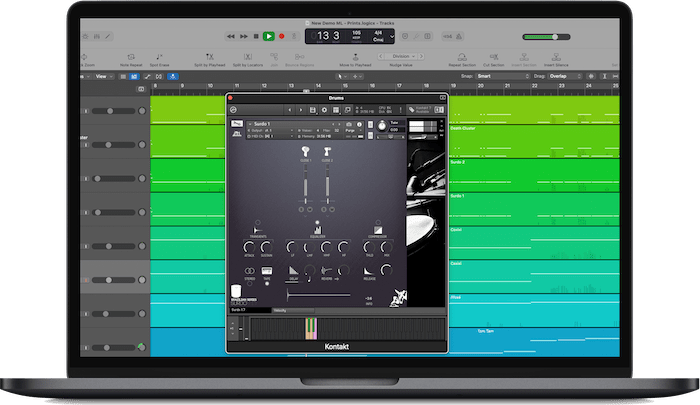Screen dimensions: 700x405
Task: Click nudge left arrow beside Division
Action: click(381, 56)
